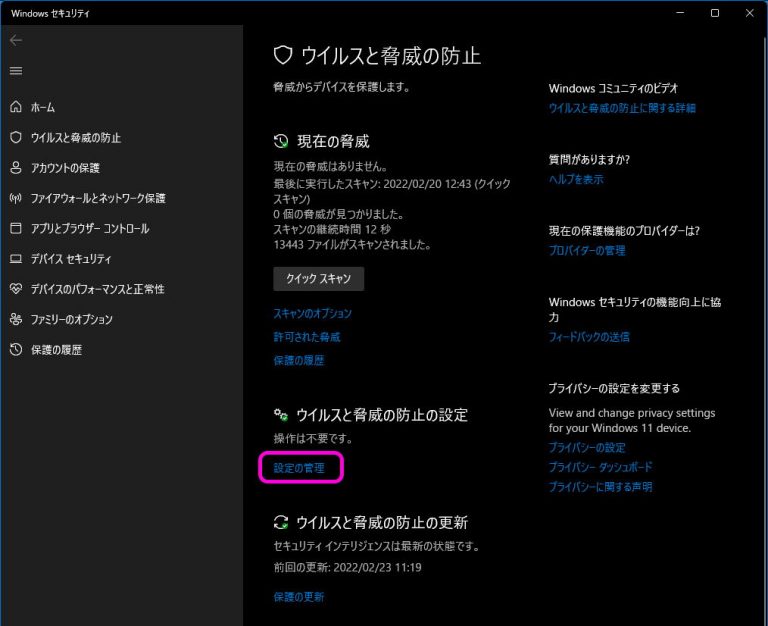Click the heart icon for デバイスのパフォーマンスと正常性

point(16,289)
